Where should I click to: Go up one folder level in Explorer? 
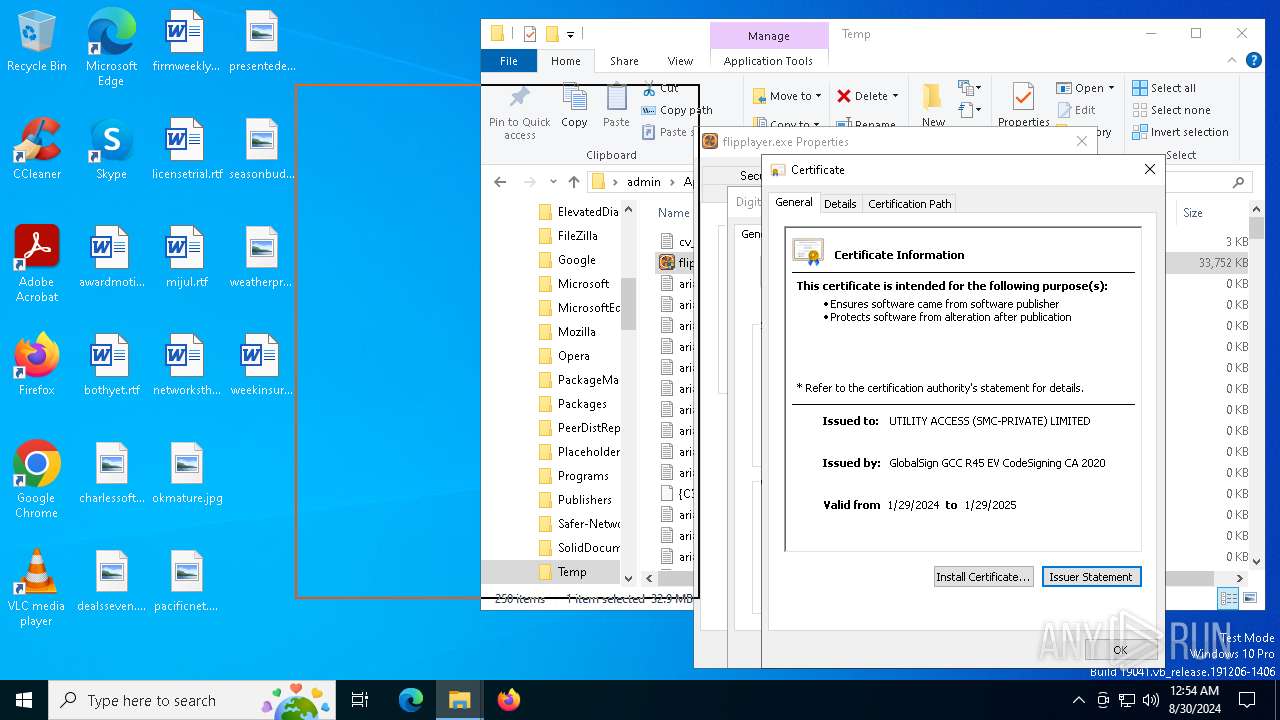[x=573, y=182]
